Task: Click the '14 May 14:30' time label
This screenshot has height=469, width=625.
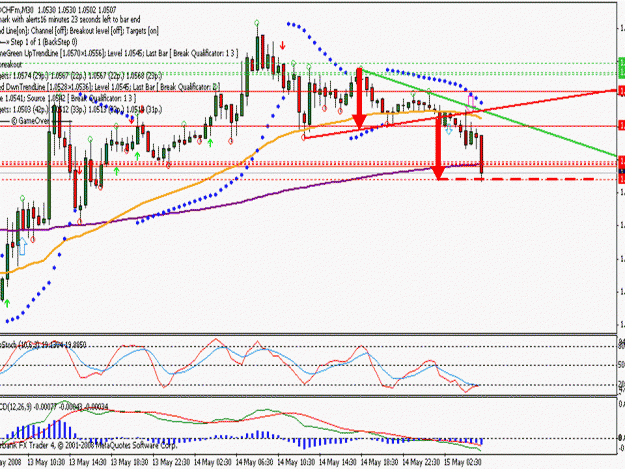Action: pos(338,462)
